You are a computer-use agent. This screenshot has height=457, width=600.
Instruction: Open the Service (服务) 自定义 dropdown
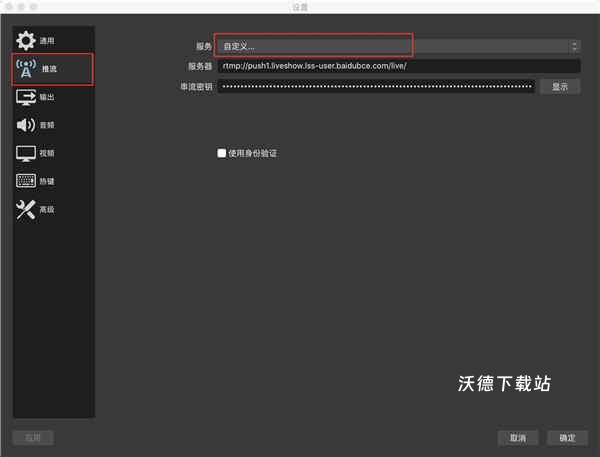pyautogui.click(x=398, y=47)
